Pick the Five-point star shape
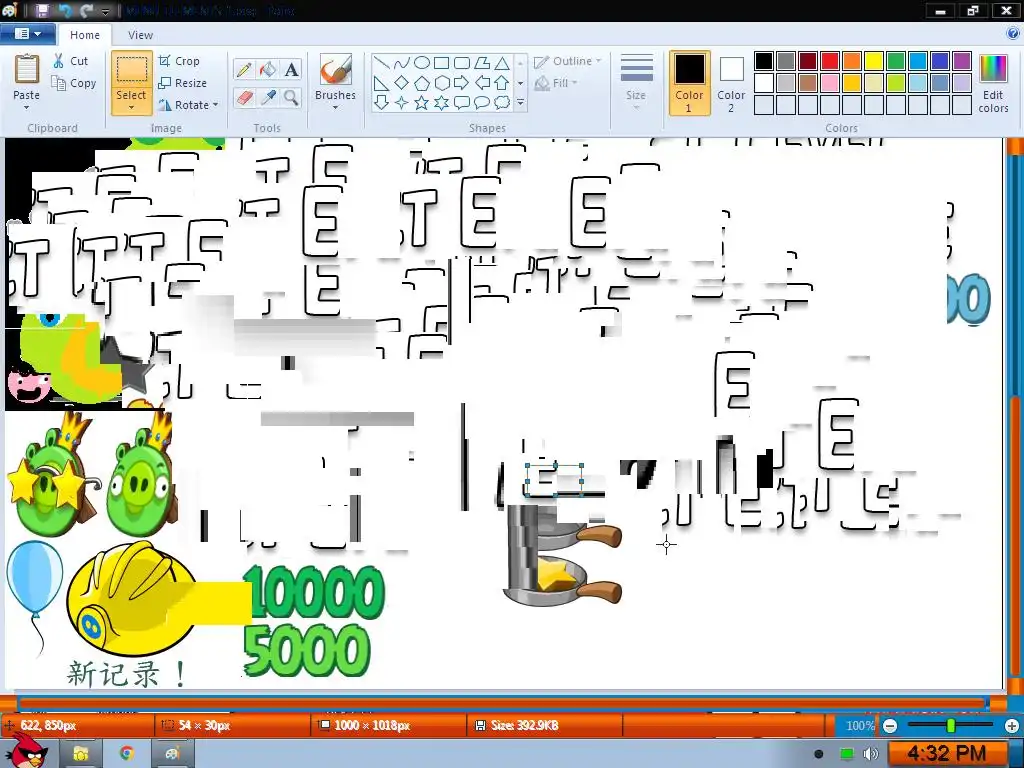The image size is (1024, 768). click(x=422, y=103)
